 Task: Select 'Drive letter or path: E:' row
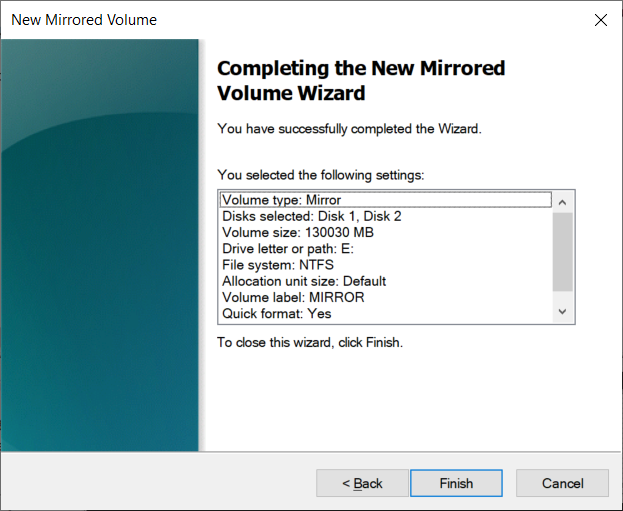385,249
